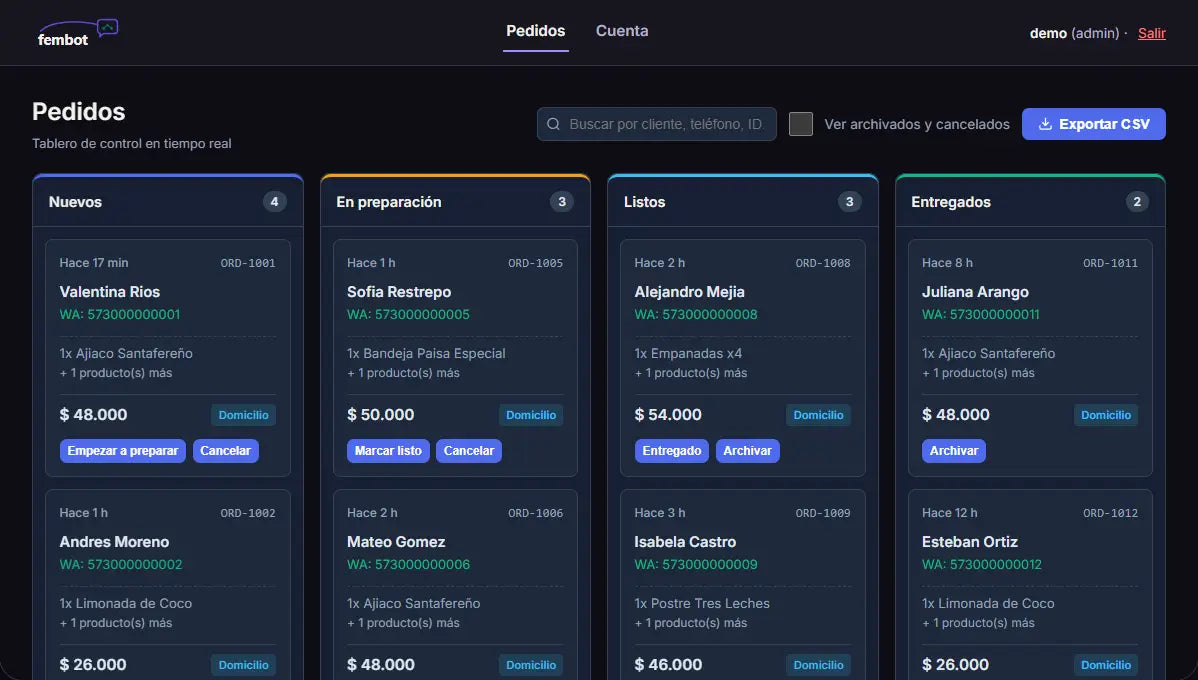Screen dimensions: 1198x680
Task: Click Hace 8 h timestamp
Action: 947,263
